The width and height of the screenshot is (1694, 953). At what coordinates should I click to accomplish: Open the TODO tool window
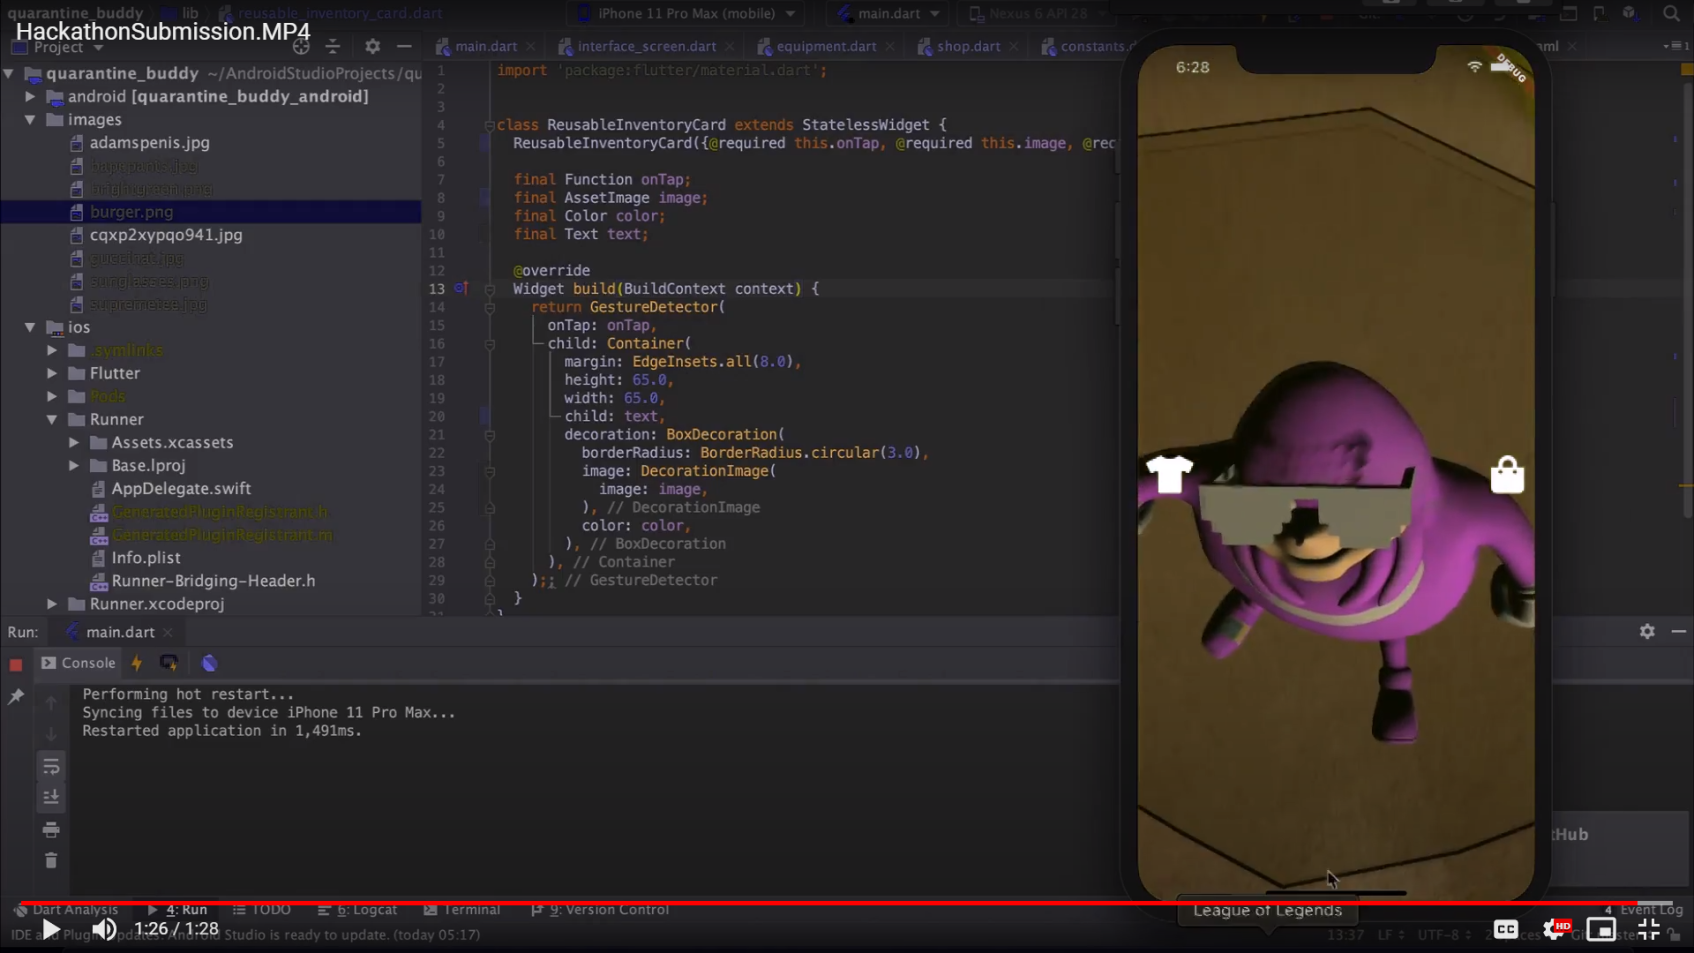point(262,910)
